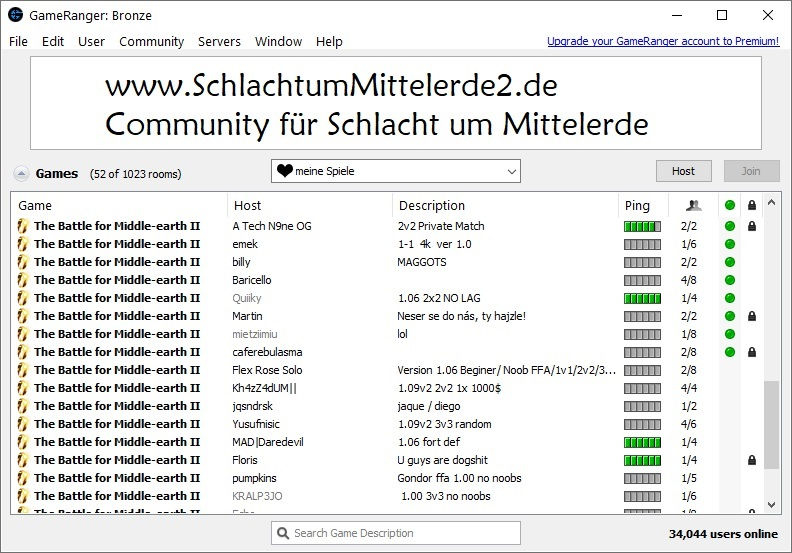Open the Community menu
This screenshot has width=792, height=553.
[x=152, y=41]
